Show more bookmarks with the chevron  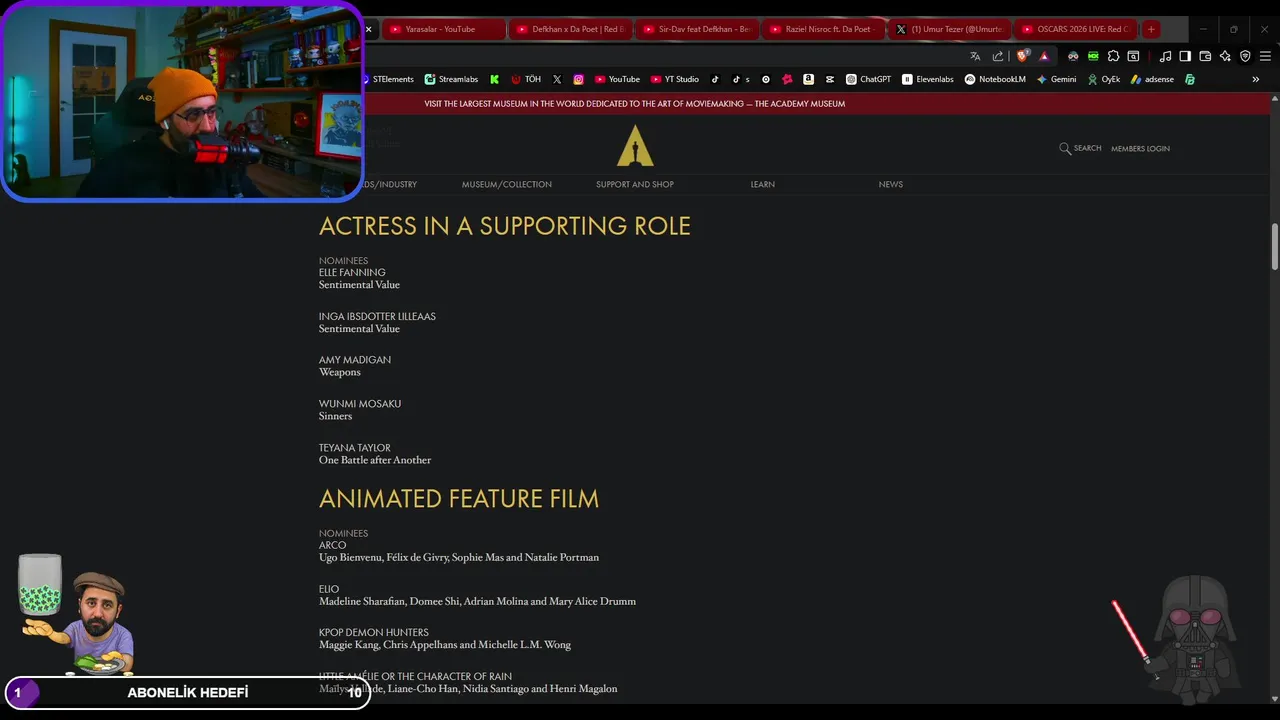point(1255,79)
